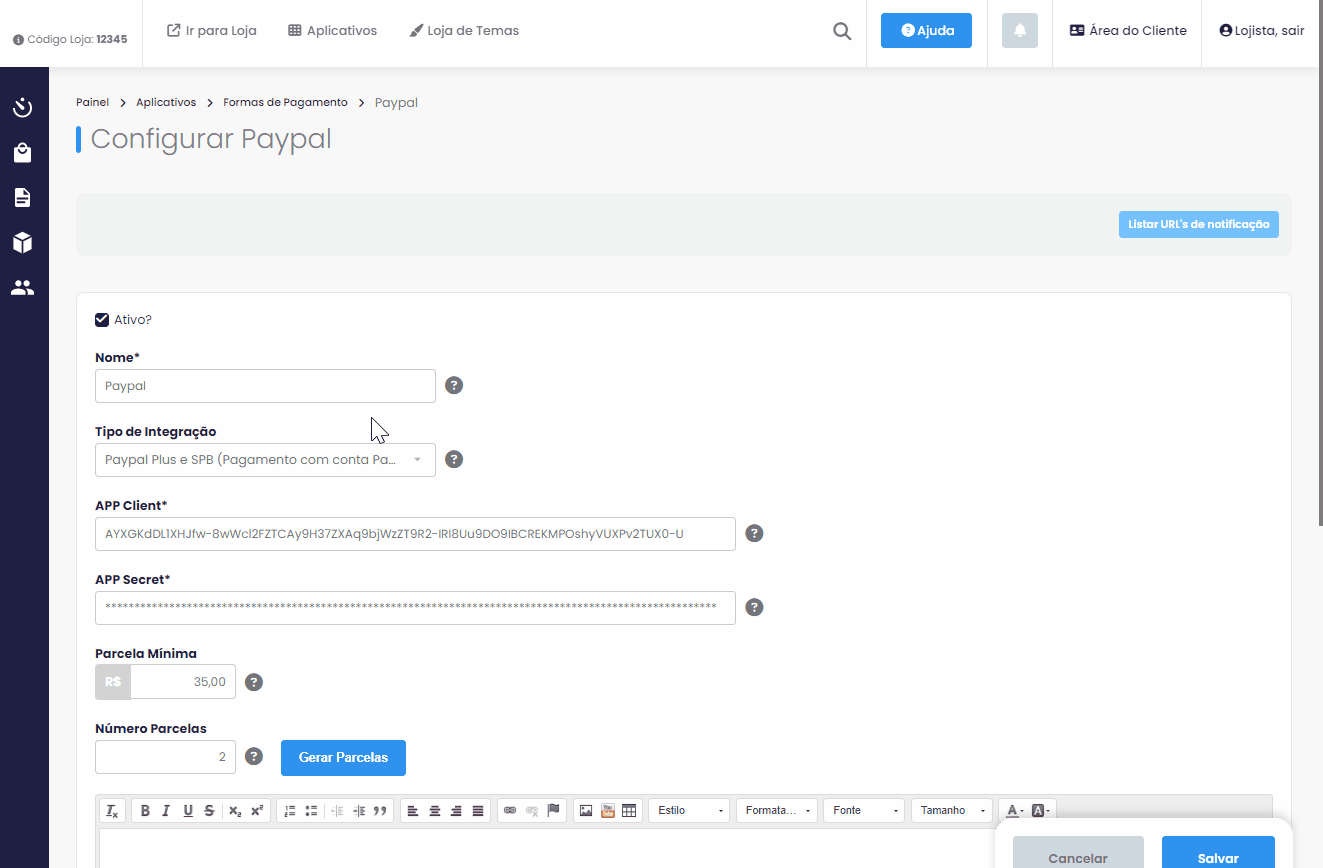
Task: Insert an image in the editor
Action: click(x=586, y=810)
